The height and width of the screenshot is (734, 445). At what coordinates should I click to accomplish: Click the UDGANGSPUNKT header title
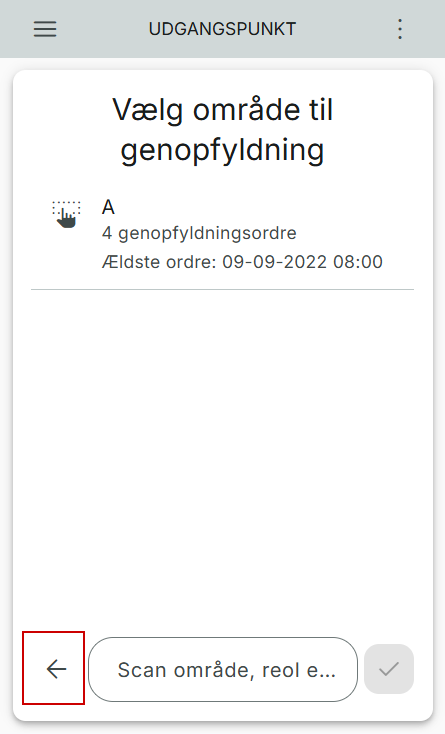222,29
